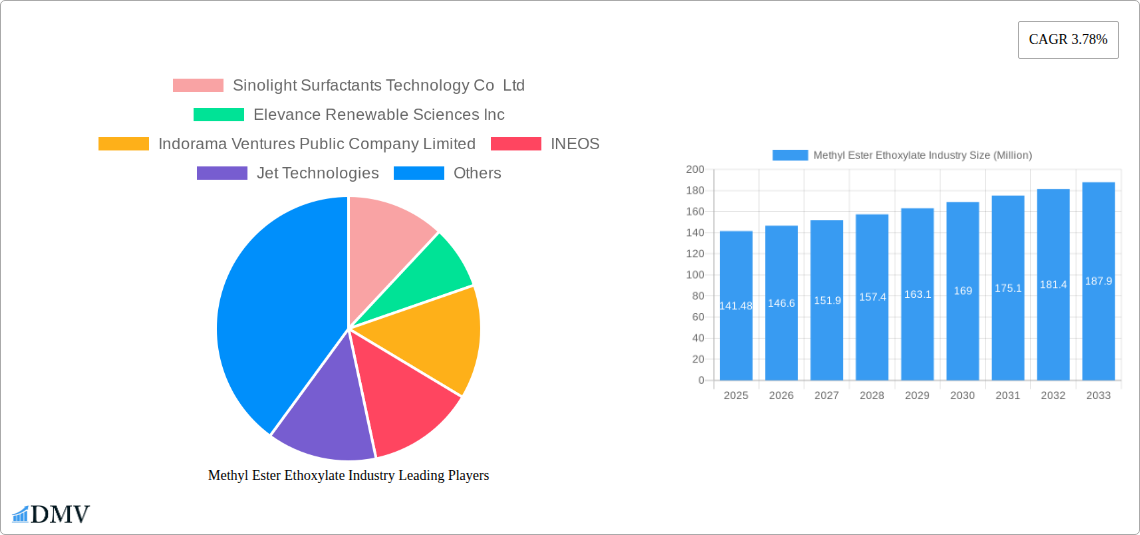Screen dimensions: 1140x535
Task: Click Indorama Ventures Public Company Limited label
Action: pos(317,144)
